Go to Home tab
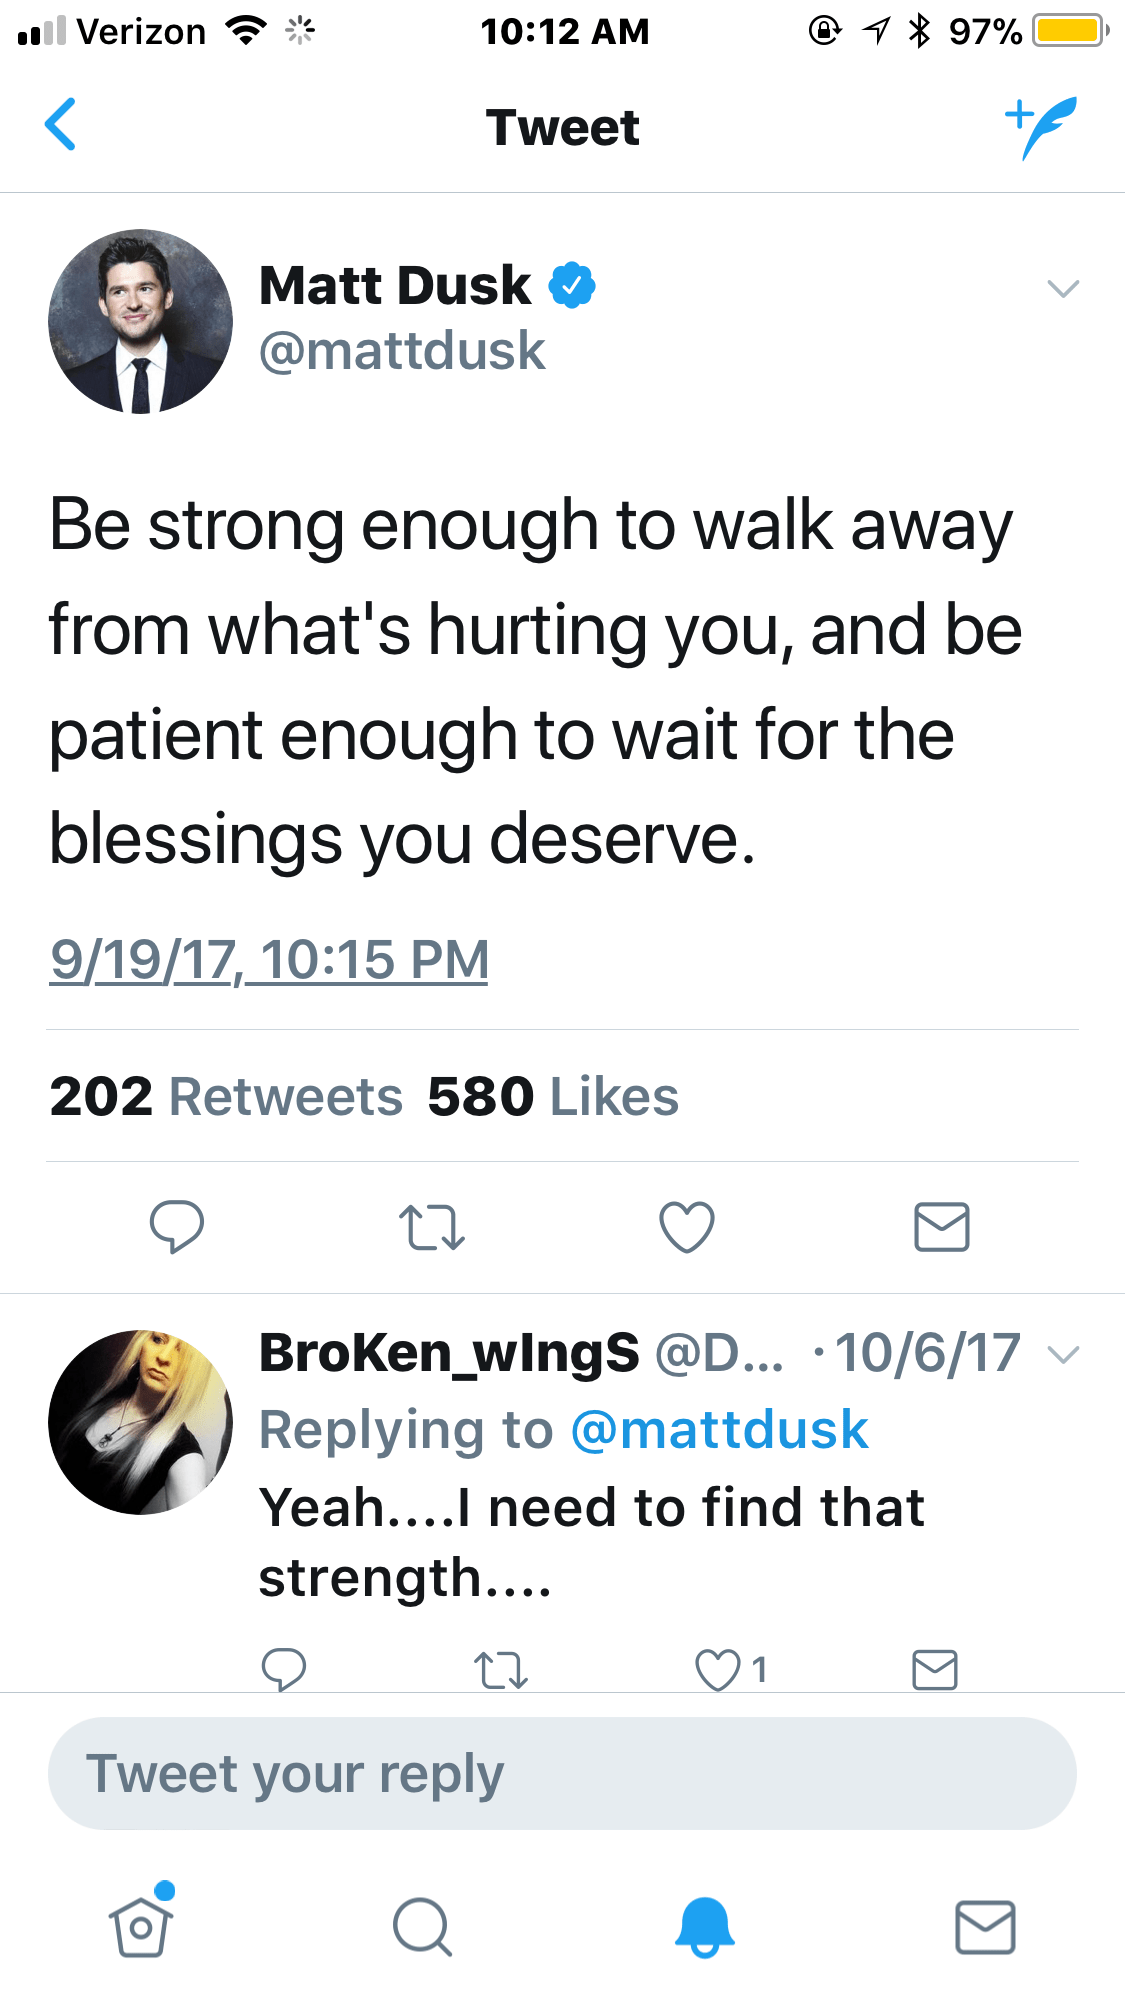Screen dimensions: 1125x2001 coord(141,1926)
